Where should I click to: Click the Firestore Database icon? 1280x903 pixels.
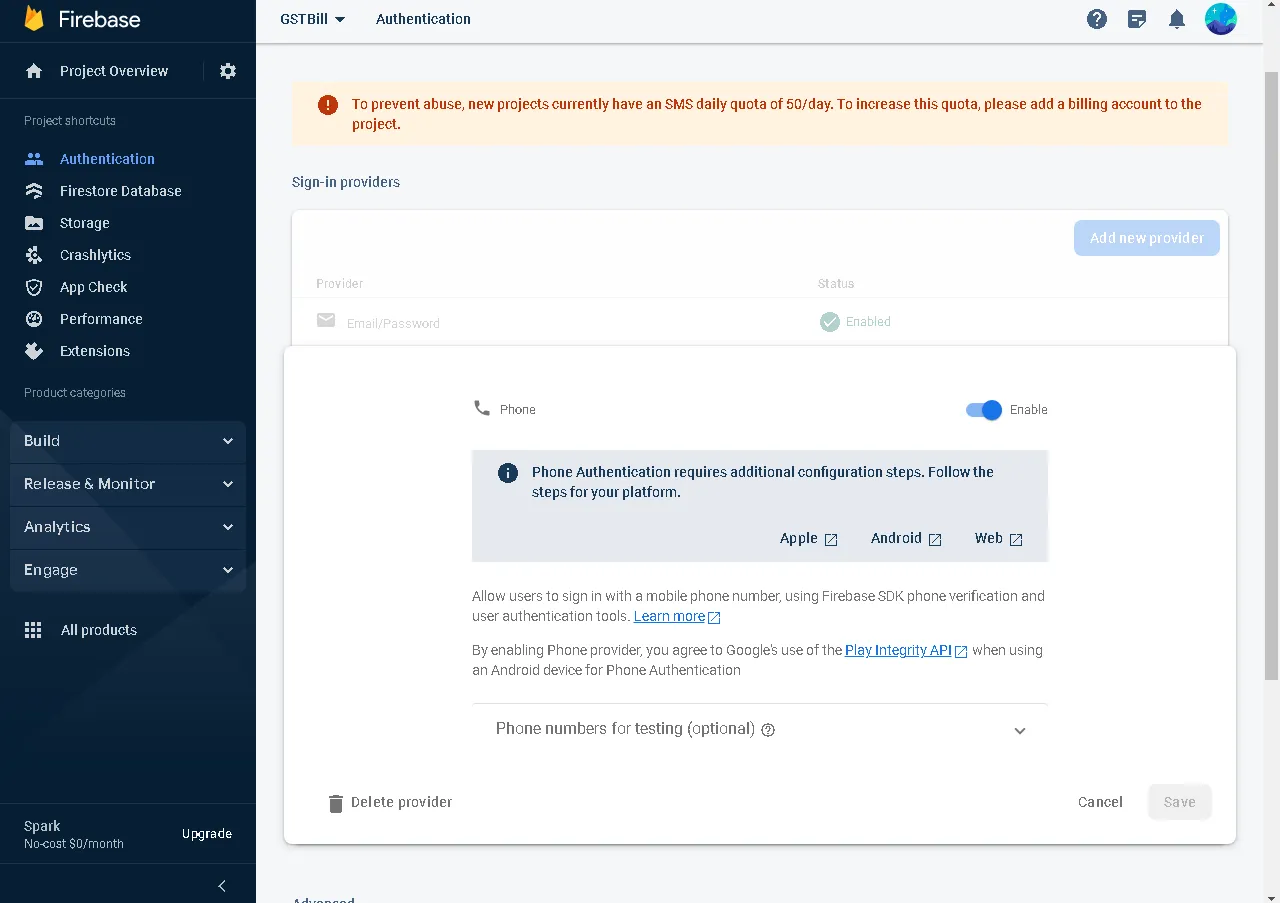tap(34, 191)
